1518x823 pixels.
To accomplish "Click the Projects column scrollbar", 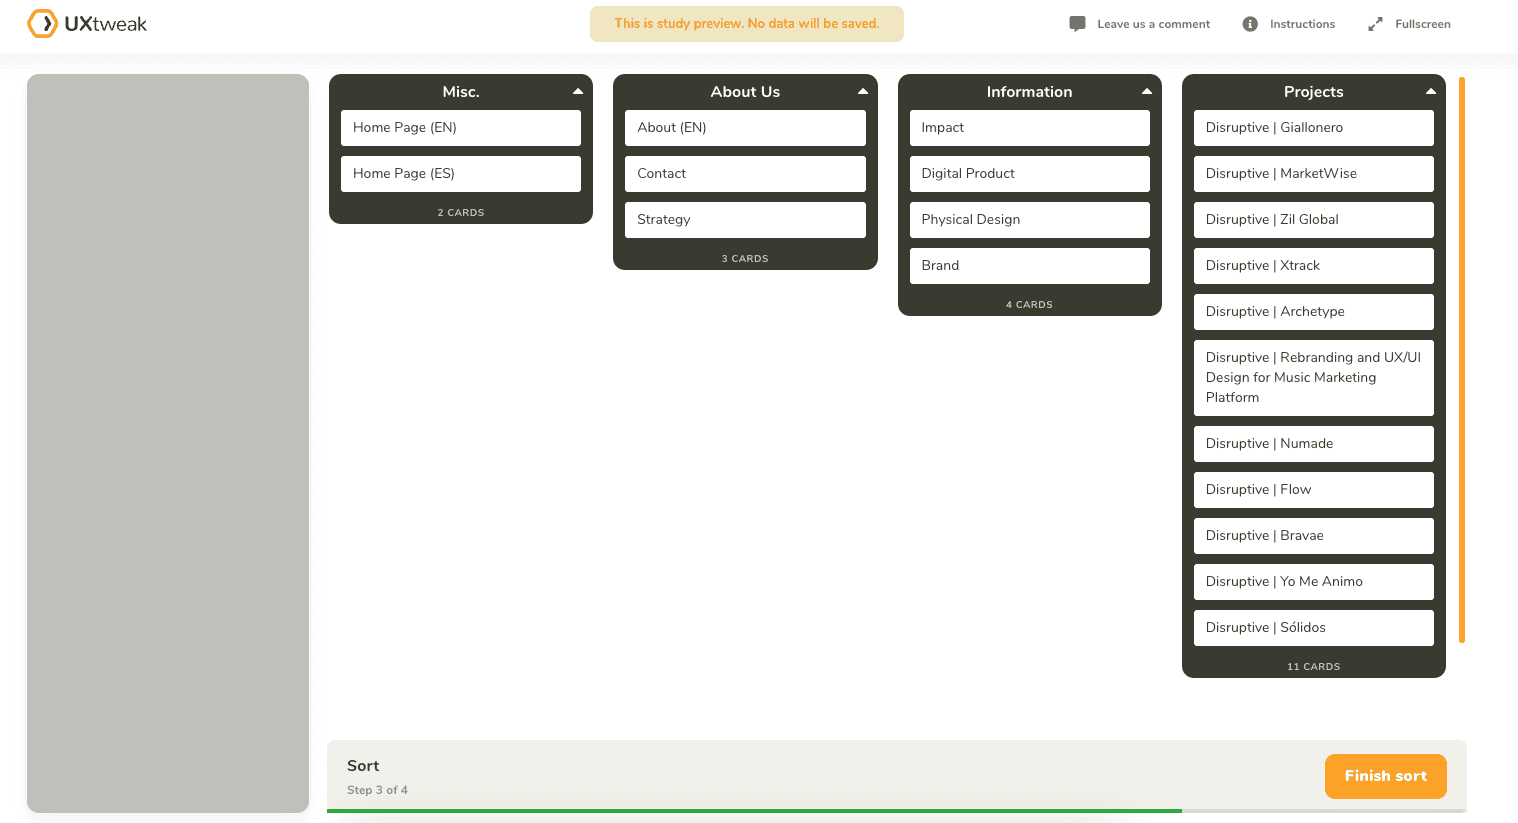I will click(x=1462, y=360).
